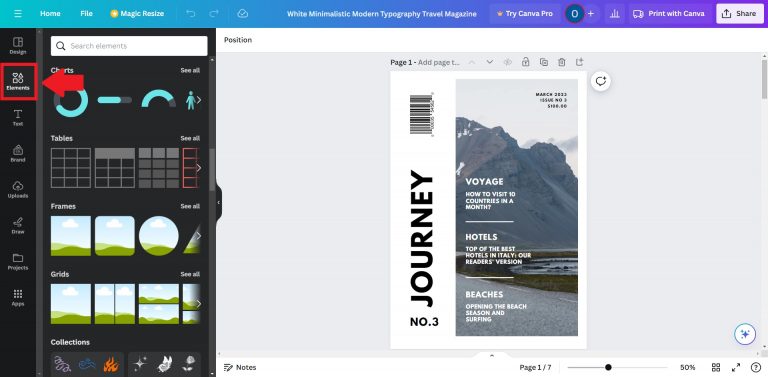Open the Text sidebar tab

tap(18, 118)
